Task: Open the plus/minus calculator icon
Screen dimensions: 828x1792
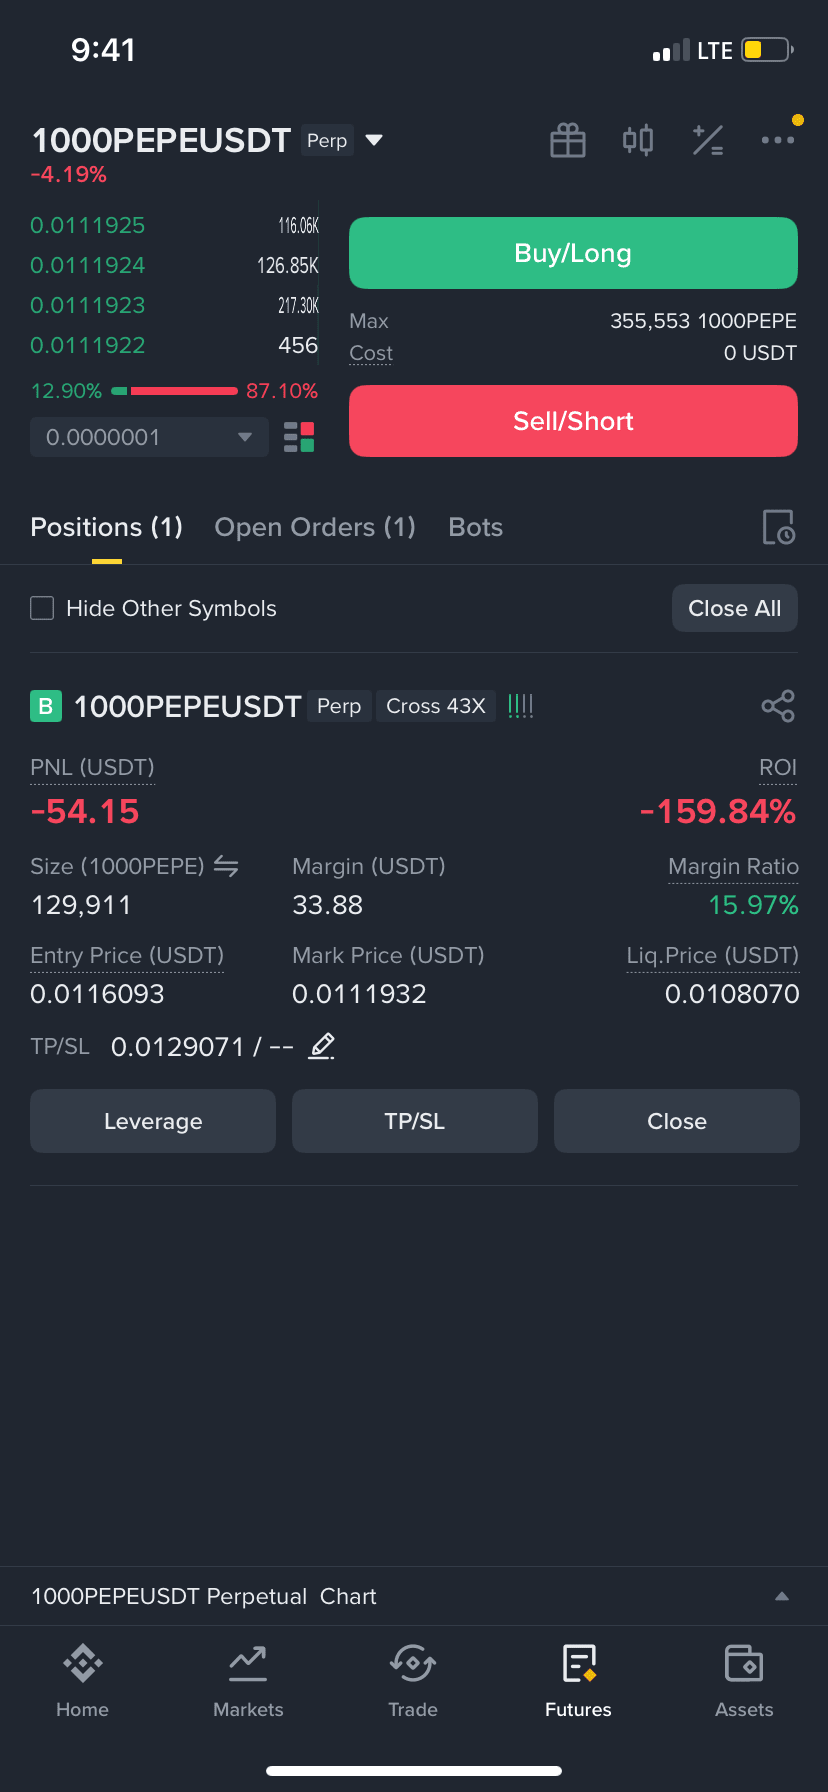Action: [x=708, y=140]
